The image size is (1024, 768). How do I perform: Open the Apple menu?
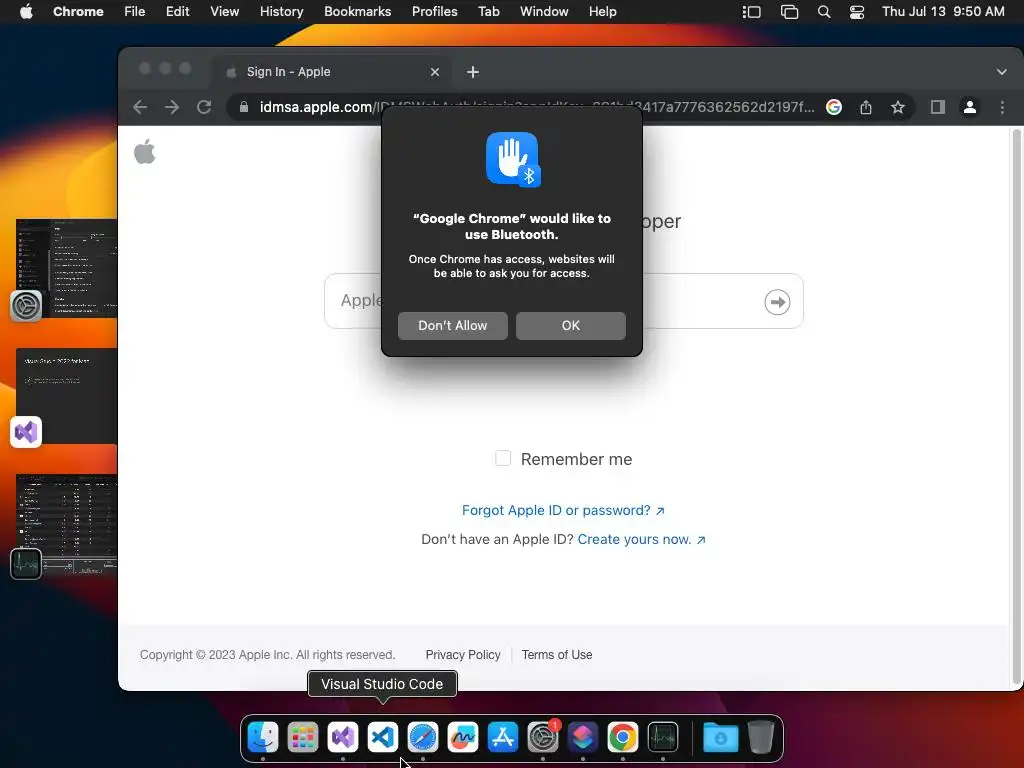[26, 12]
